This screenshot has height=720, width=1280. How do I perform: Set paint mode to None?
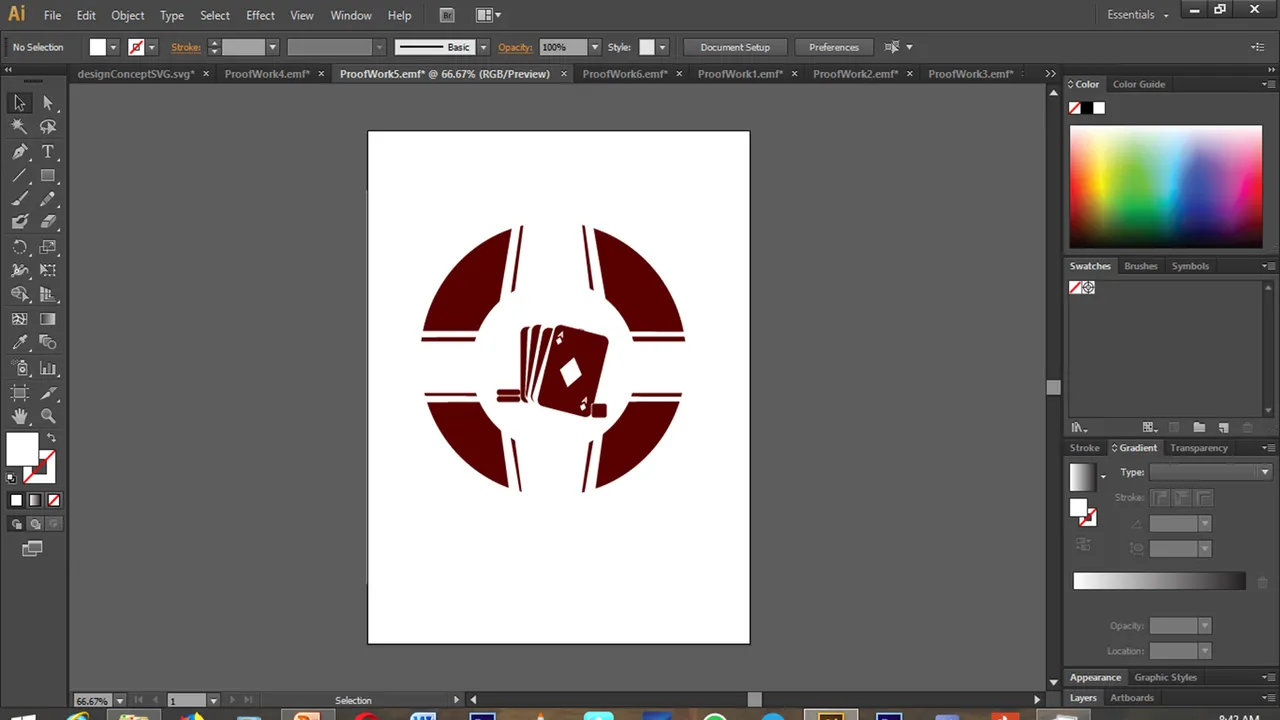[54, 500]
